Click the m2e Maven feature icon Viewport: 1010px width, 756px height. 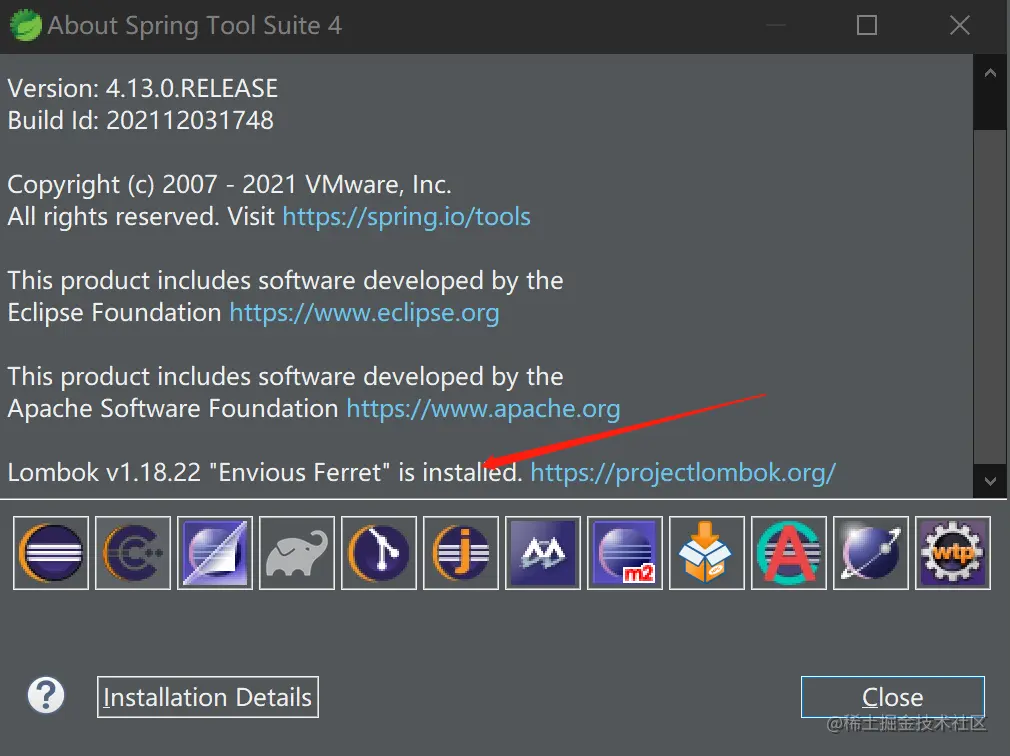click(x=625, y=553)
